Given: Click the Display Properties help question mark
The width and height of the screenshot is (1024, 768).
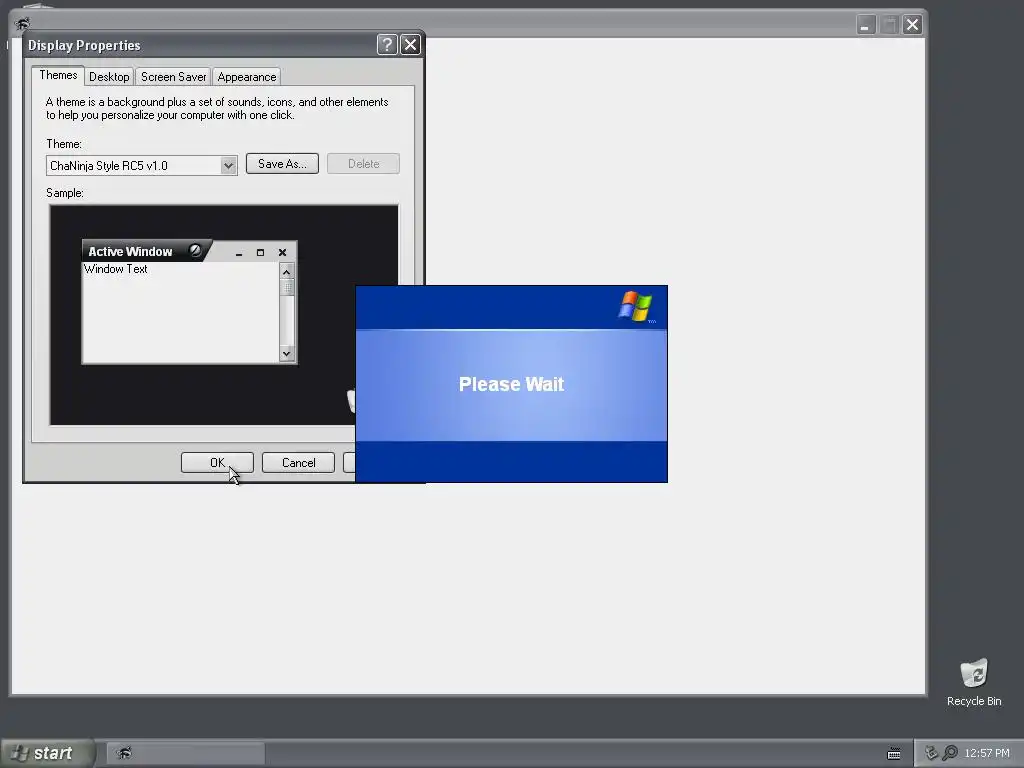Looking at the screenshot, I should pos(387,44).
